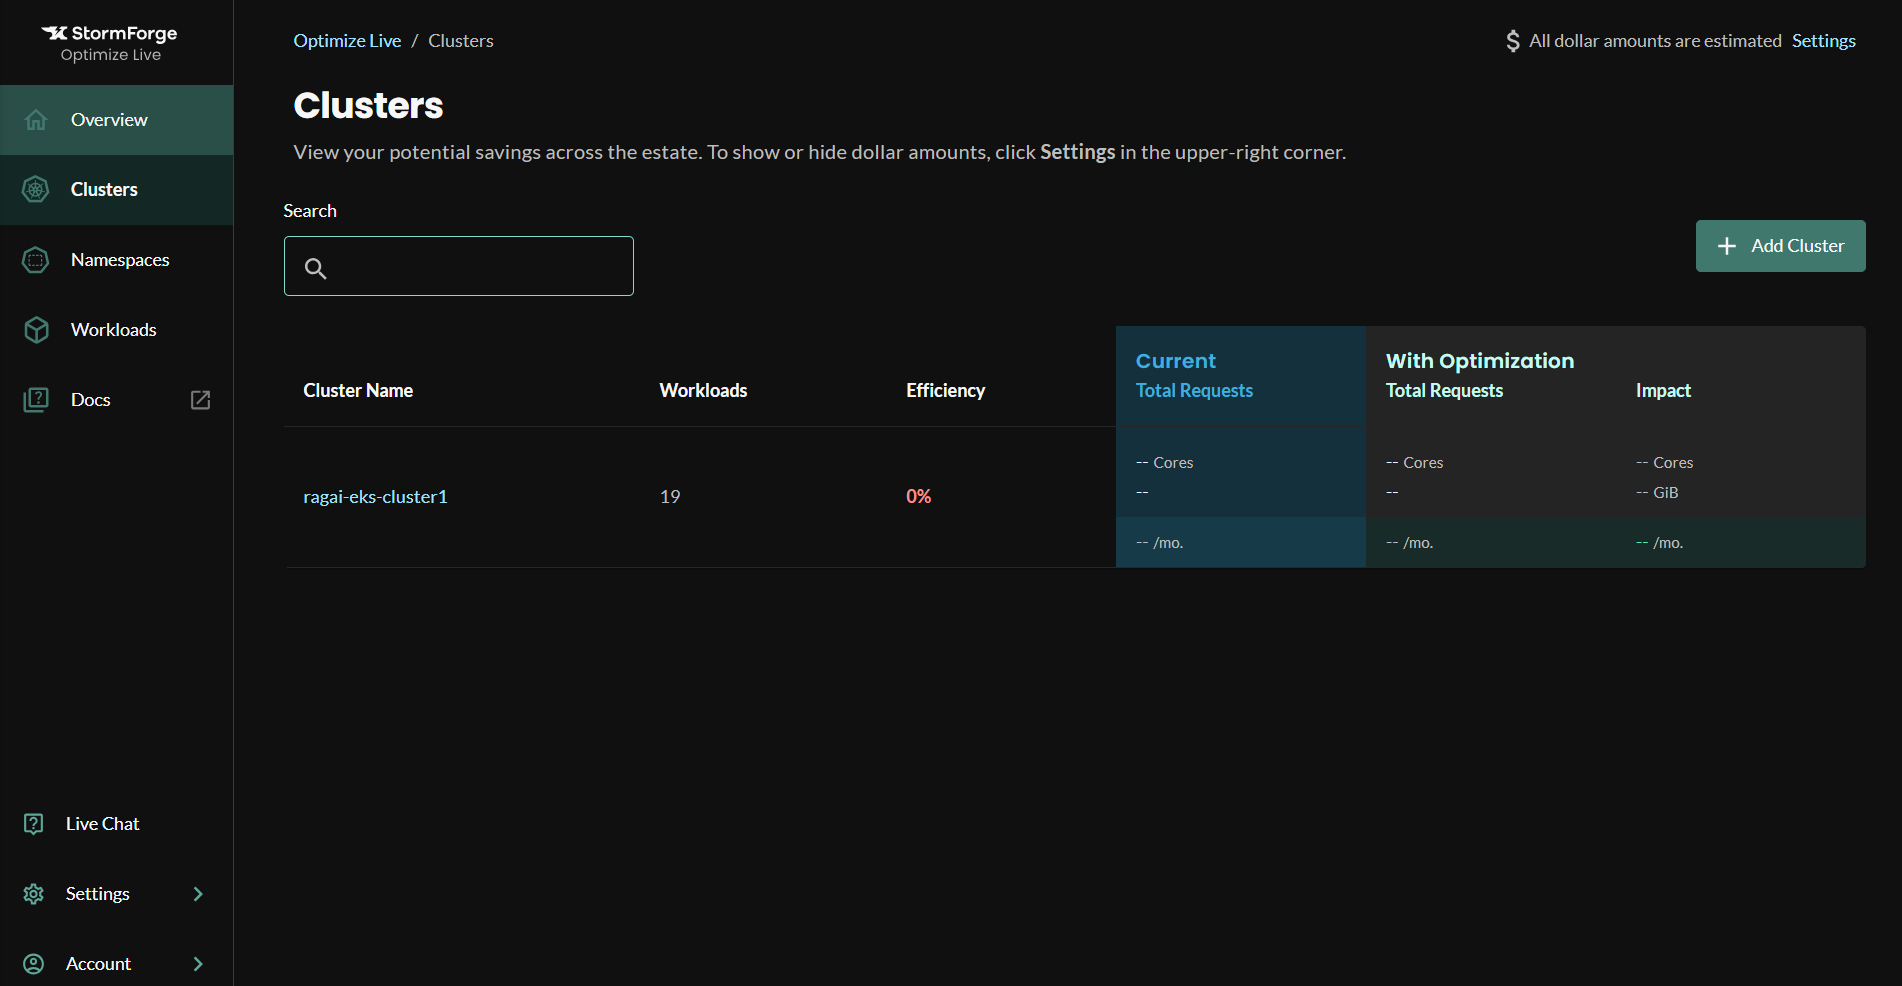Click the Docs book icon

pos(36,400)
